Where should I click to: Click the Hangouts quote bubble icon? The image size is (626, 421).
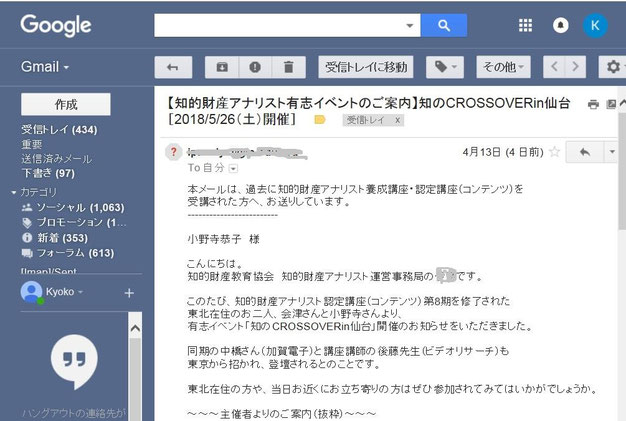click(x=74, y=361)
